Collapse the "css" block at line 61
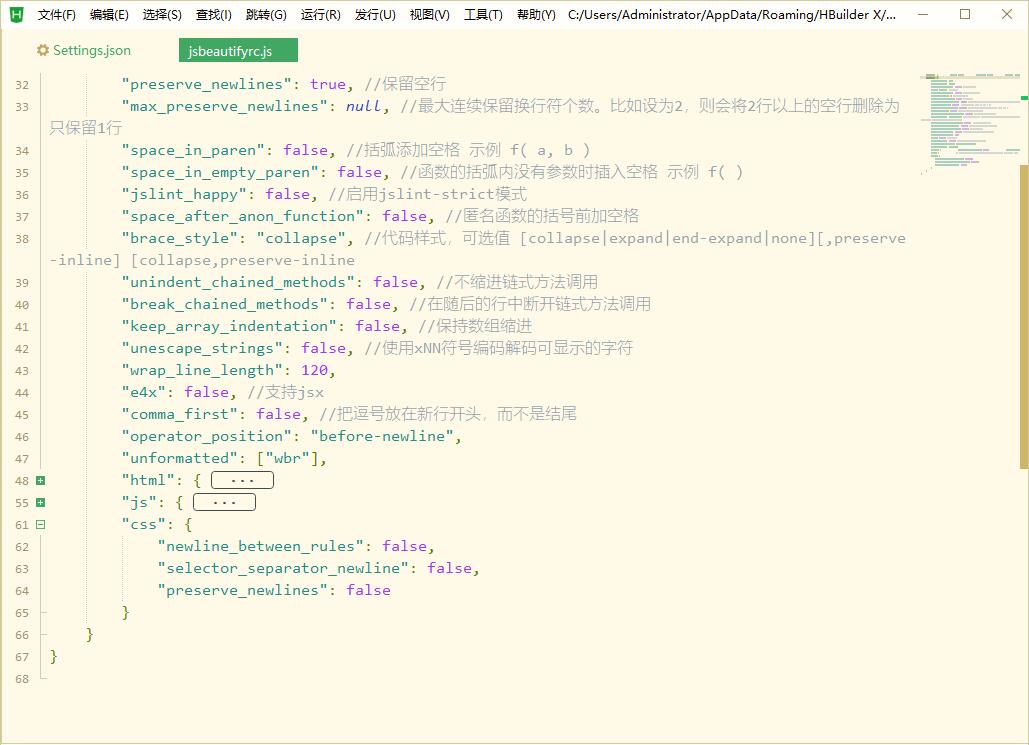Viewport: 1029px width, 745px height. point(41,525)
